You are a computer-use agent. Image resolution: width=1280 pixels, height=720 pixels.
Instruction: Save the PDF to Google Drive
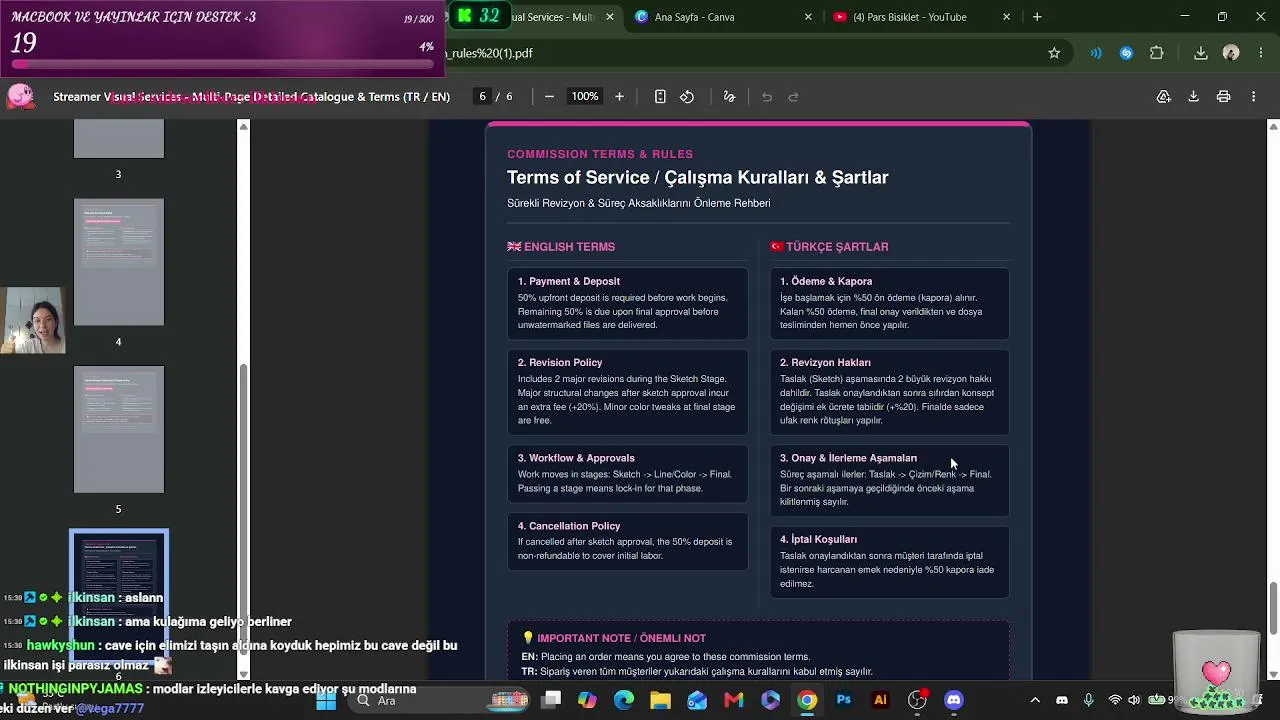[x=1164, y=97]
